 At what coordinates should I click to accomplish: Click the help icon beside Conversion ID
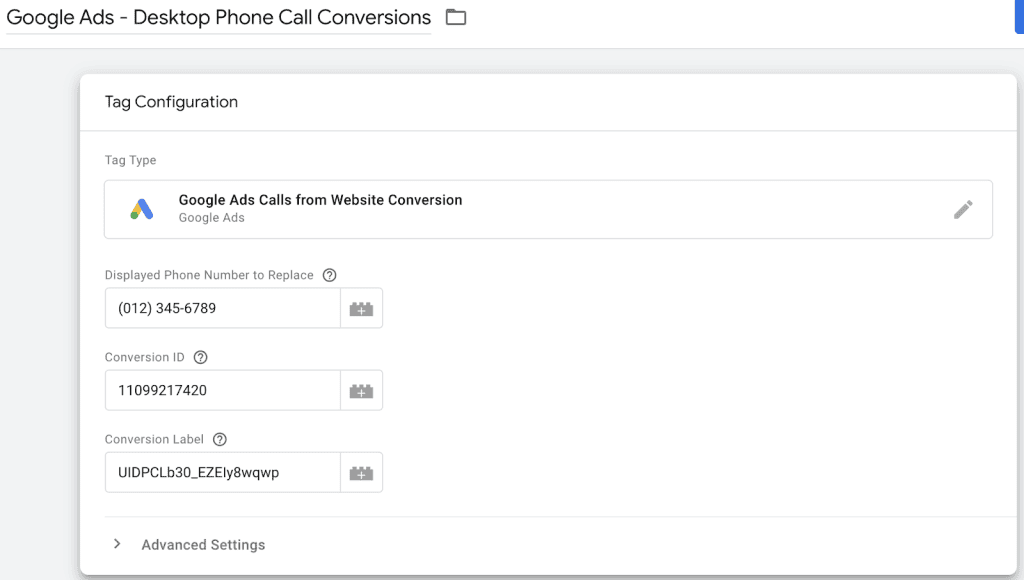point(198,356)
